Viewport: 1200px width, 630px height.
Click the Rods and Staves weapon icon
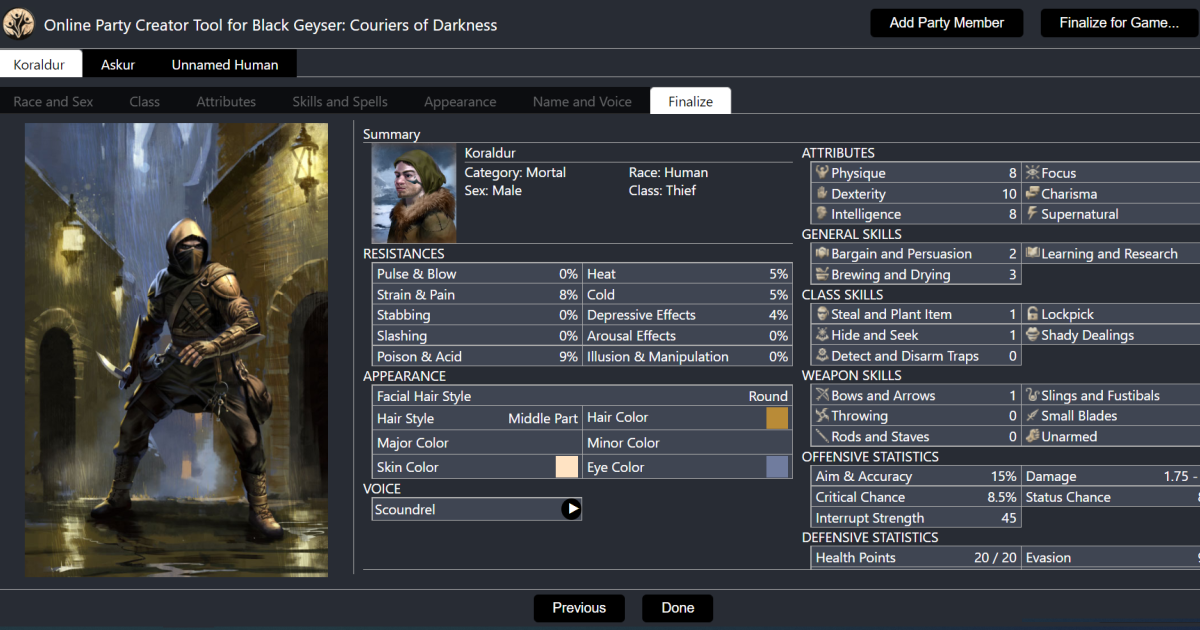pos(822,437)
